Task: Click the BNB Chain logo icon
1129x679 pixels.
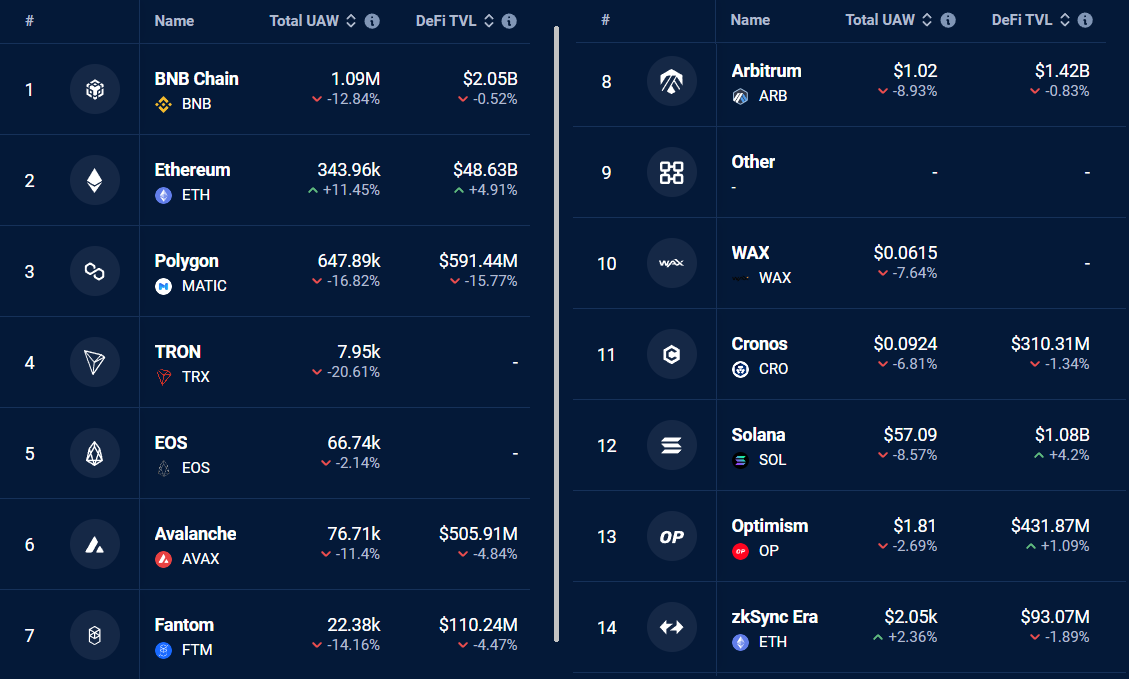Action: 95,89
